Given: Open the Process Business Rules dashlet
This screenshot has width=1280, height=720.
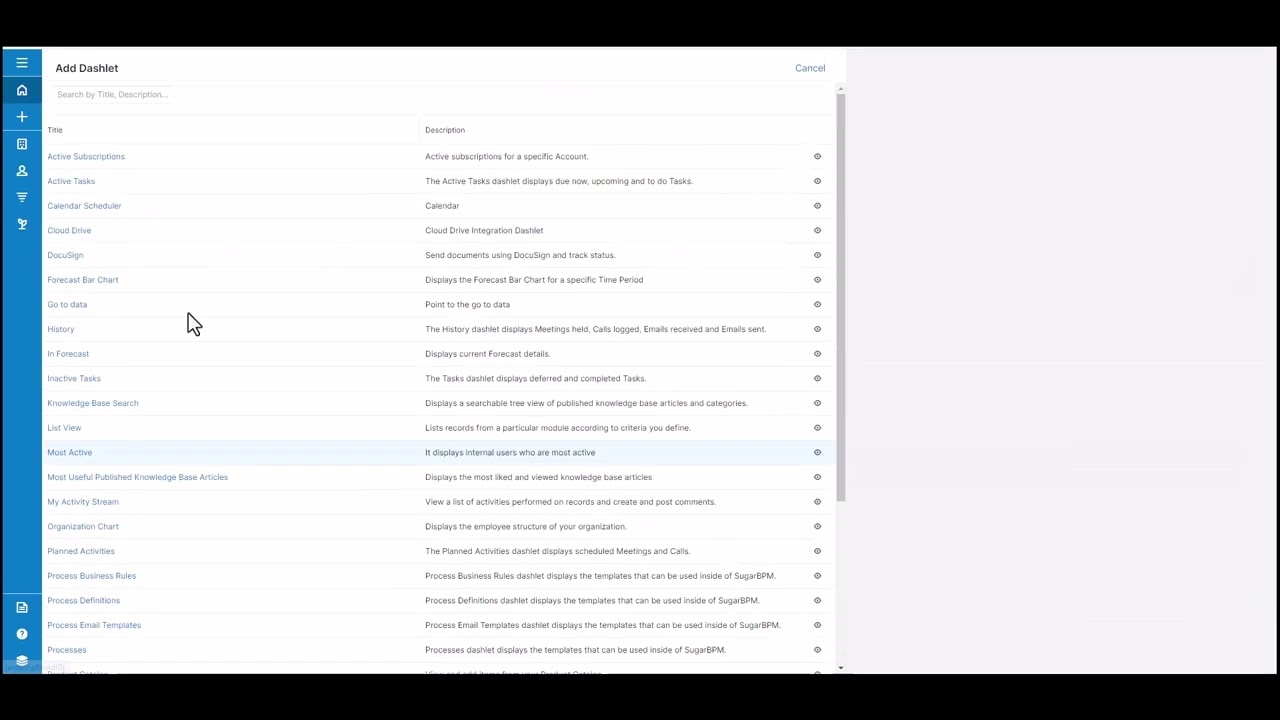Looking at the screenshot, I should [92, 576].
